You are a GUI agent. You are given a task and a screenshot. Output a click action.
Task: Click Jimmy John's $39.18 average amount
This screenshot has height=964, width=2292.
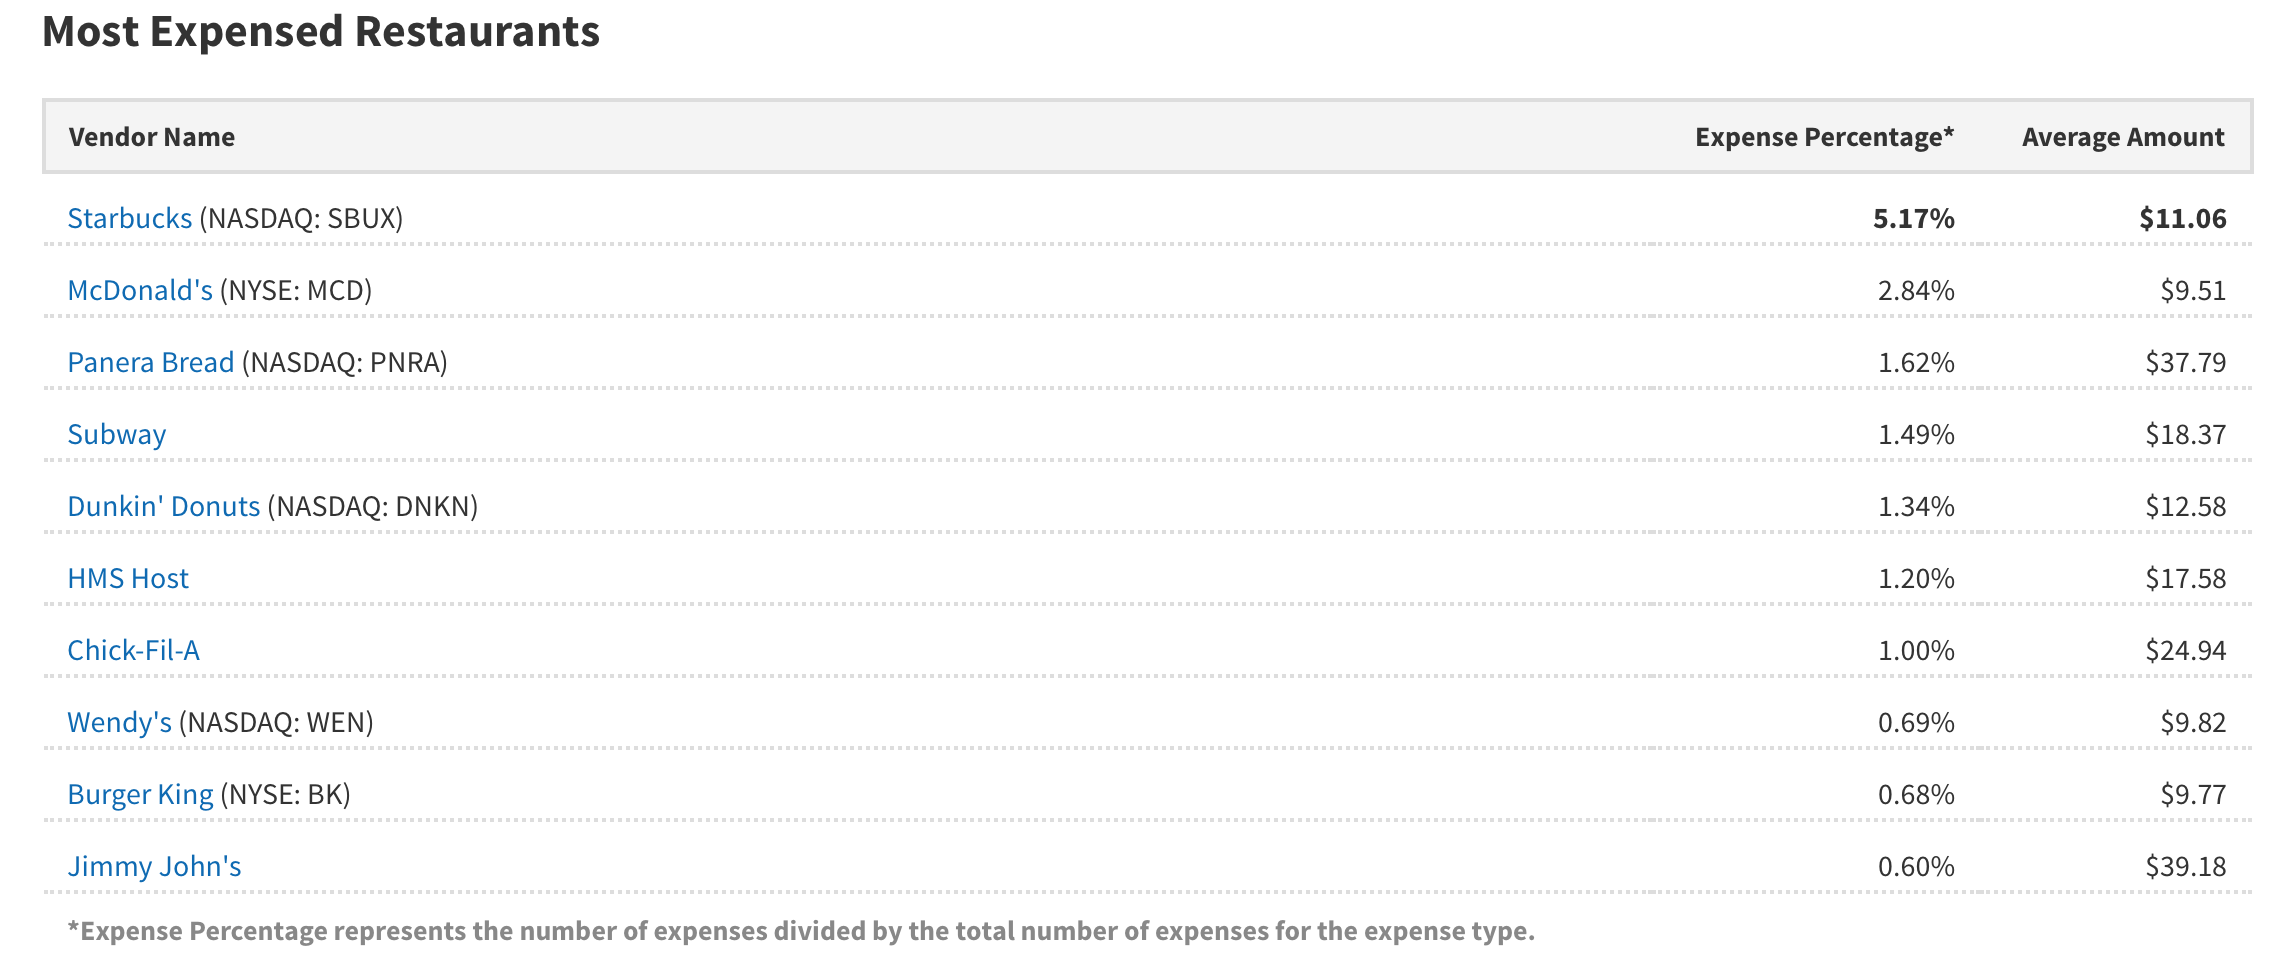(x=2186, y=866)
